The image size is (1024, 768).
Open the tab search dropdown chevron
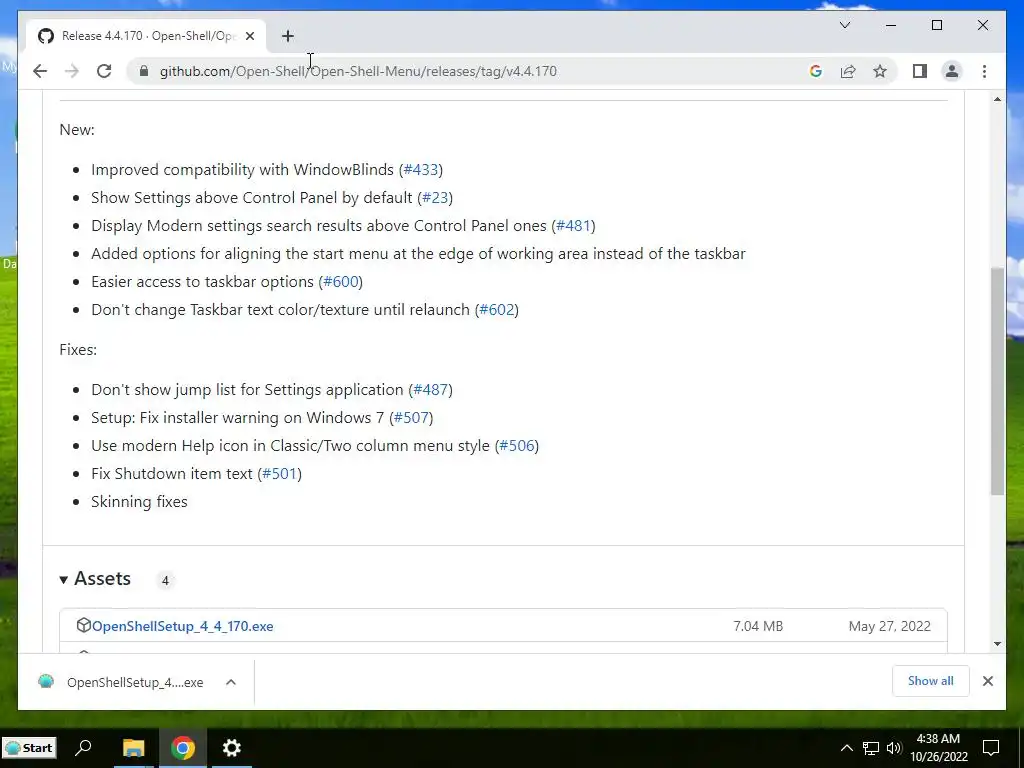pos(844,25)
